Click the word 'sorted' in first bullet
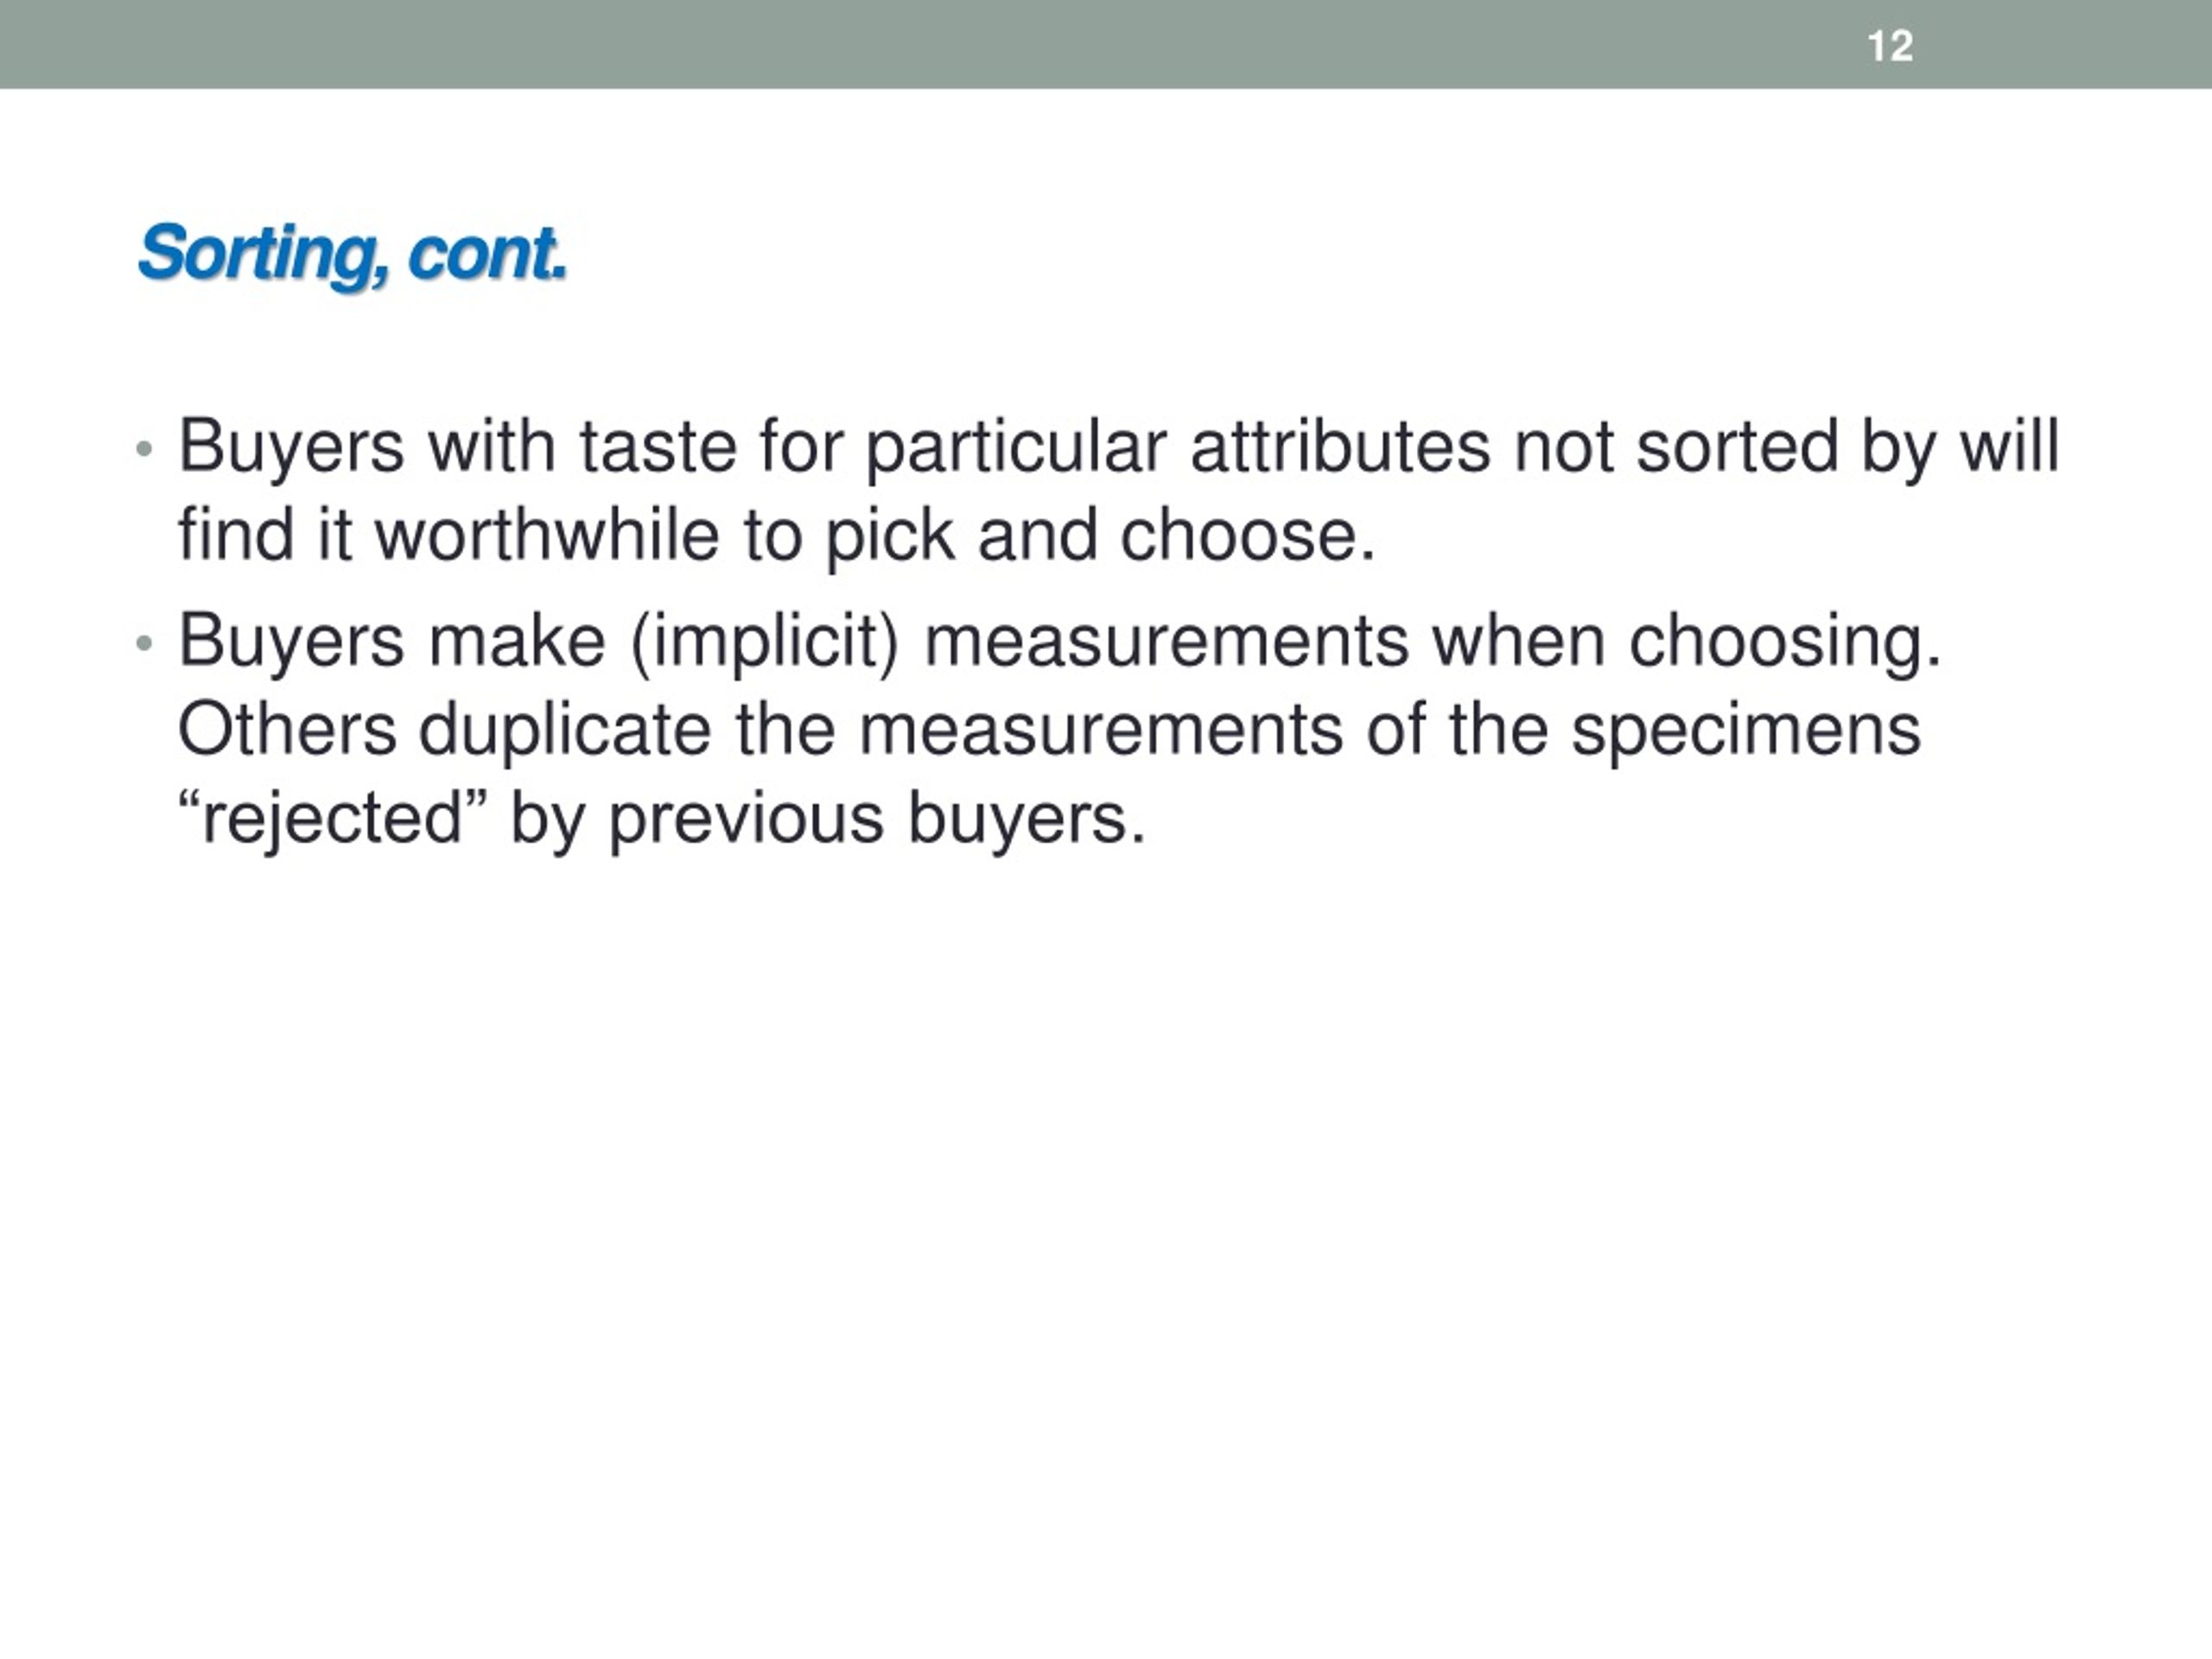 tap(1738, 446)
